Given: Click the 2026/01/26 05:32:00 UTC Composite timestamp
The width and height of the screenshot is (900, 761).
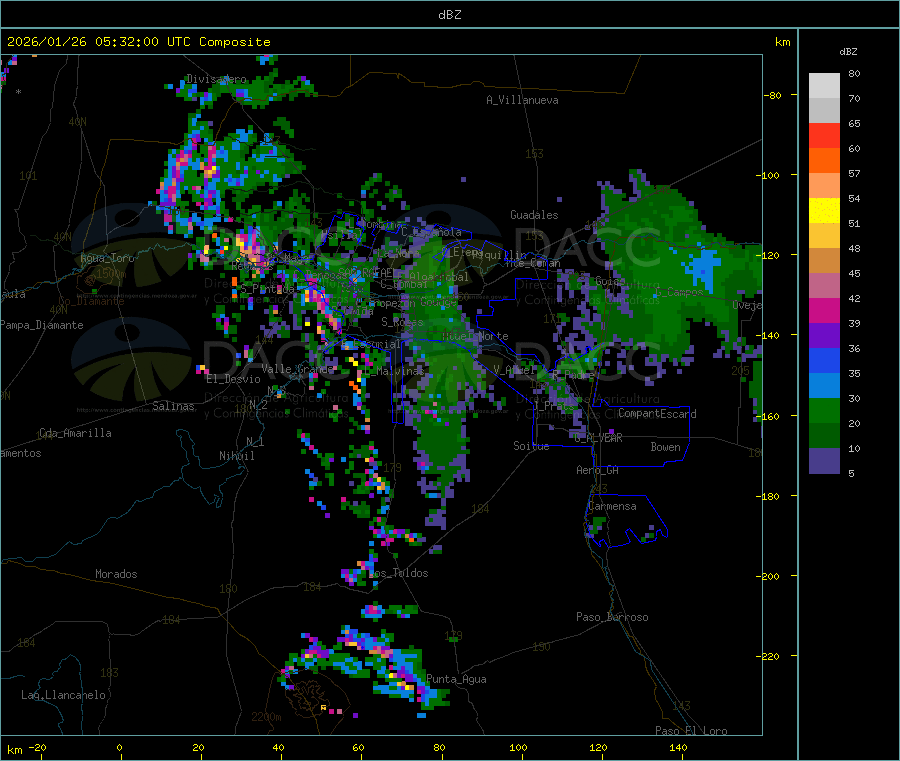Looking at the screenshot, I should coord(138,42).
